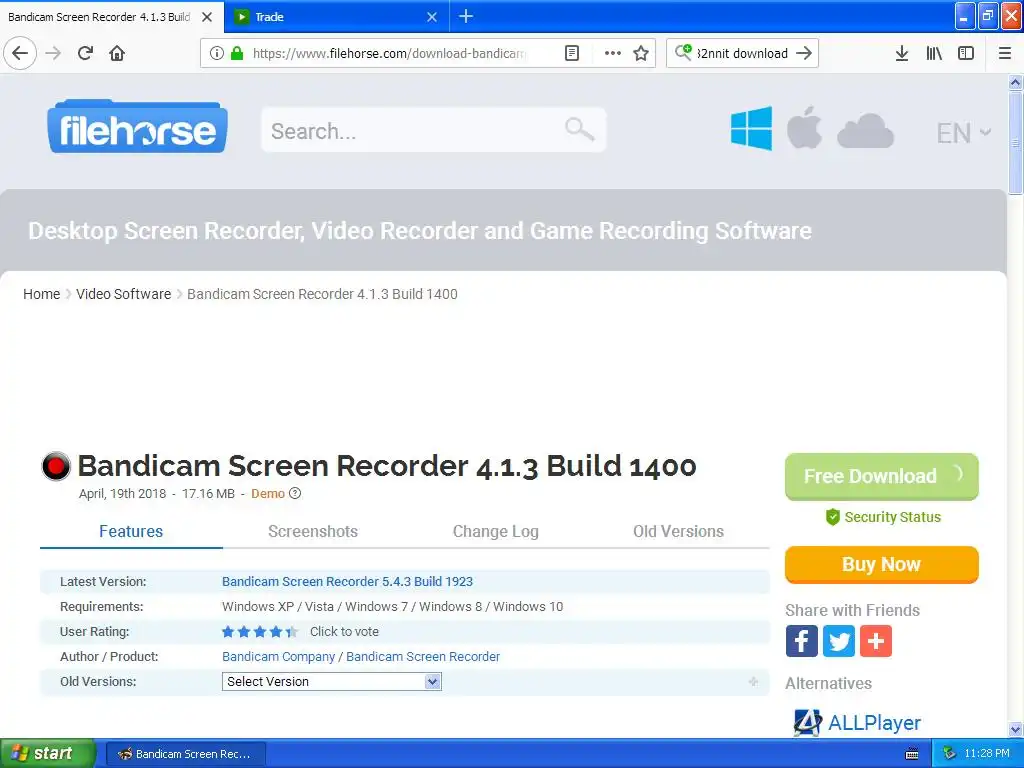Image resolution: width=1024 pixels, height=768 pixels.
Task: Open the Change Log tab
Action: 496,531
